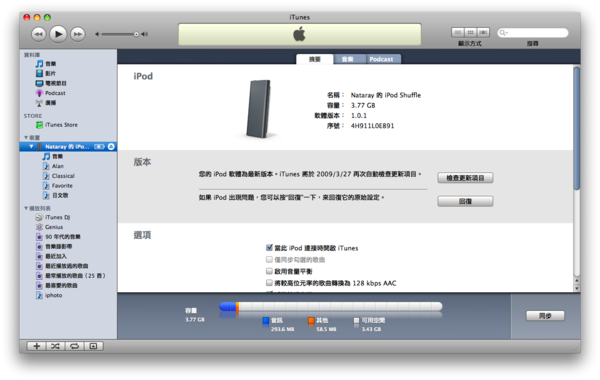Click the iPod battery indicator icon
600x380 pixels.
click(x=99, y=147)
